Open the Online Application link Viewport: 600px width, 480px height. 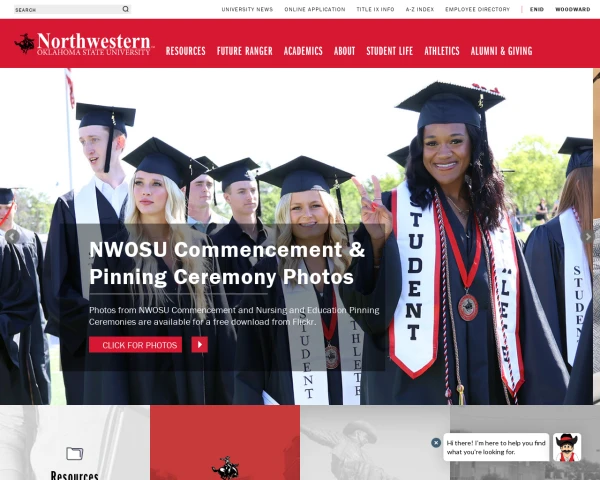[x=315, y=9]
